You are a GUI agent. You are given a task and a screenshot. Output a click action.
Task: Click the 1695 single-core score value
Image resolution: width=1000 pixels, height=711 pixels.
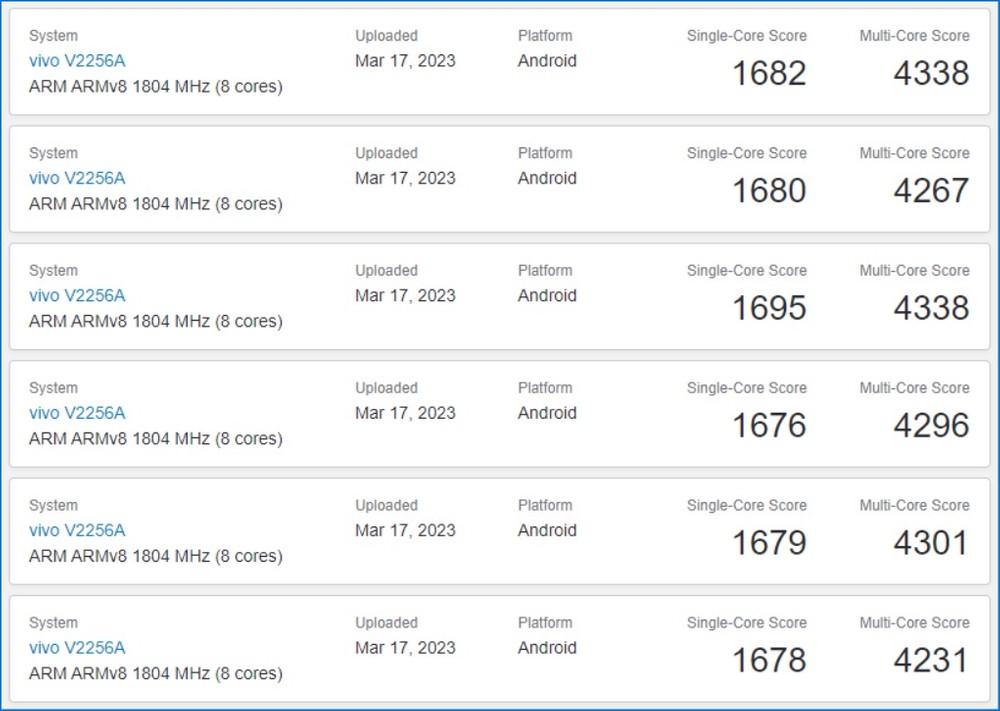pos(769,308)
